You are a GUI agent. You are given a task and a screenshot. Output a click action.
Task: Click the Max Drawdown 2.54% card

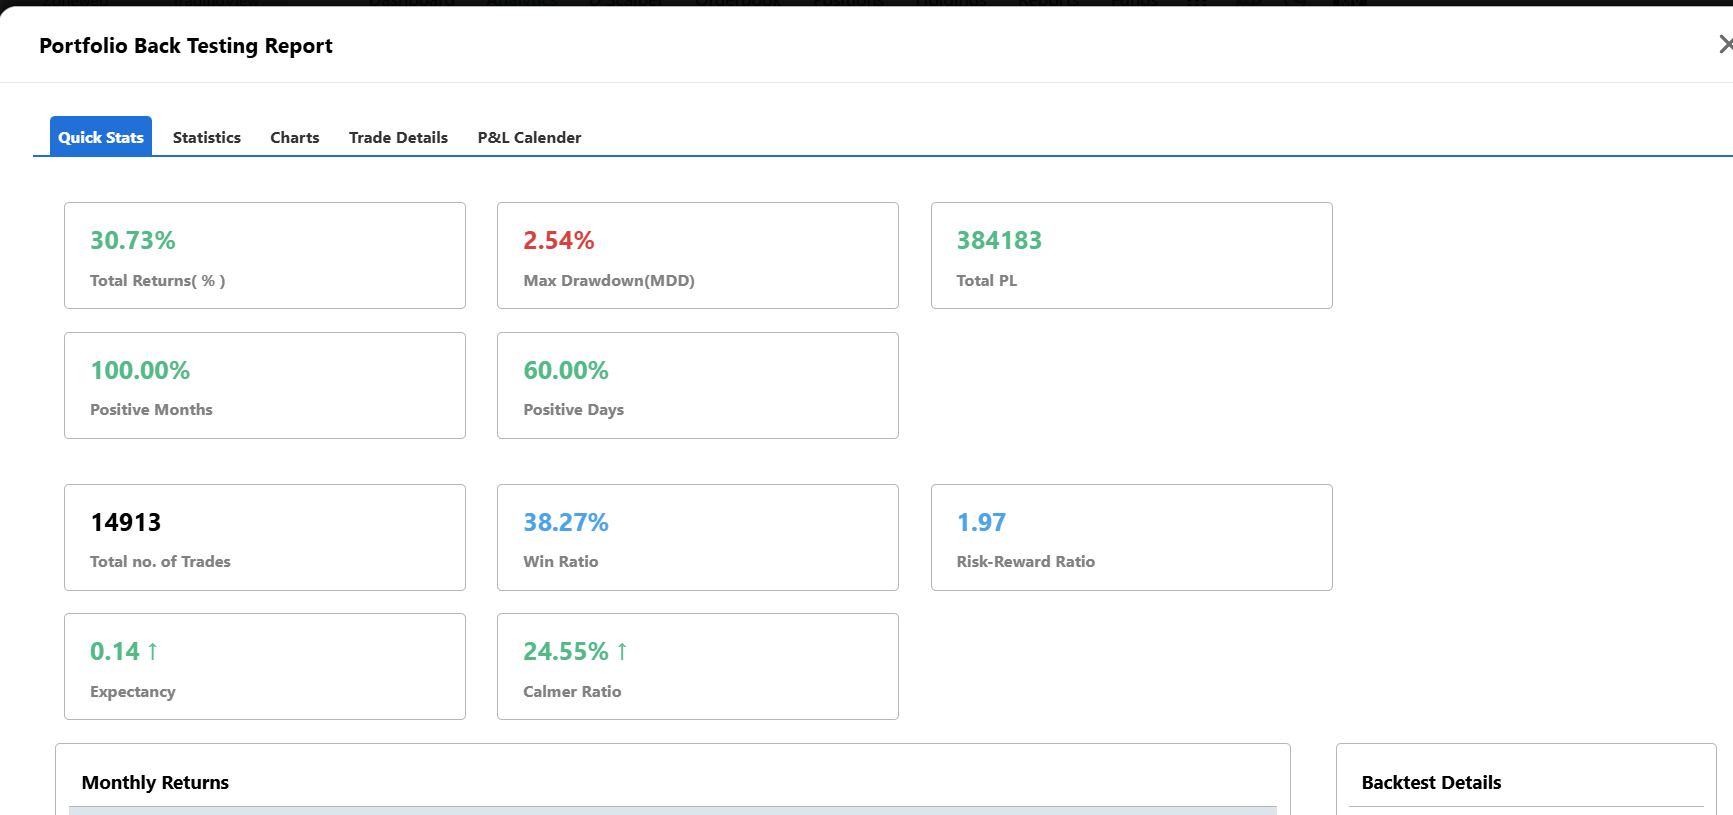tap(698, 255)
